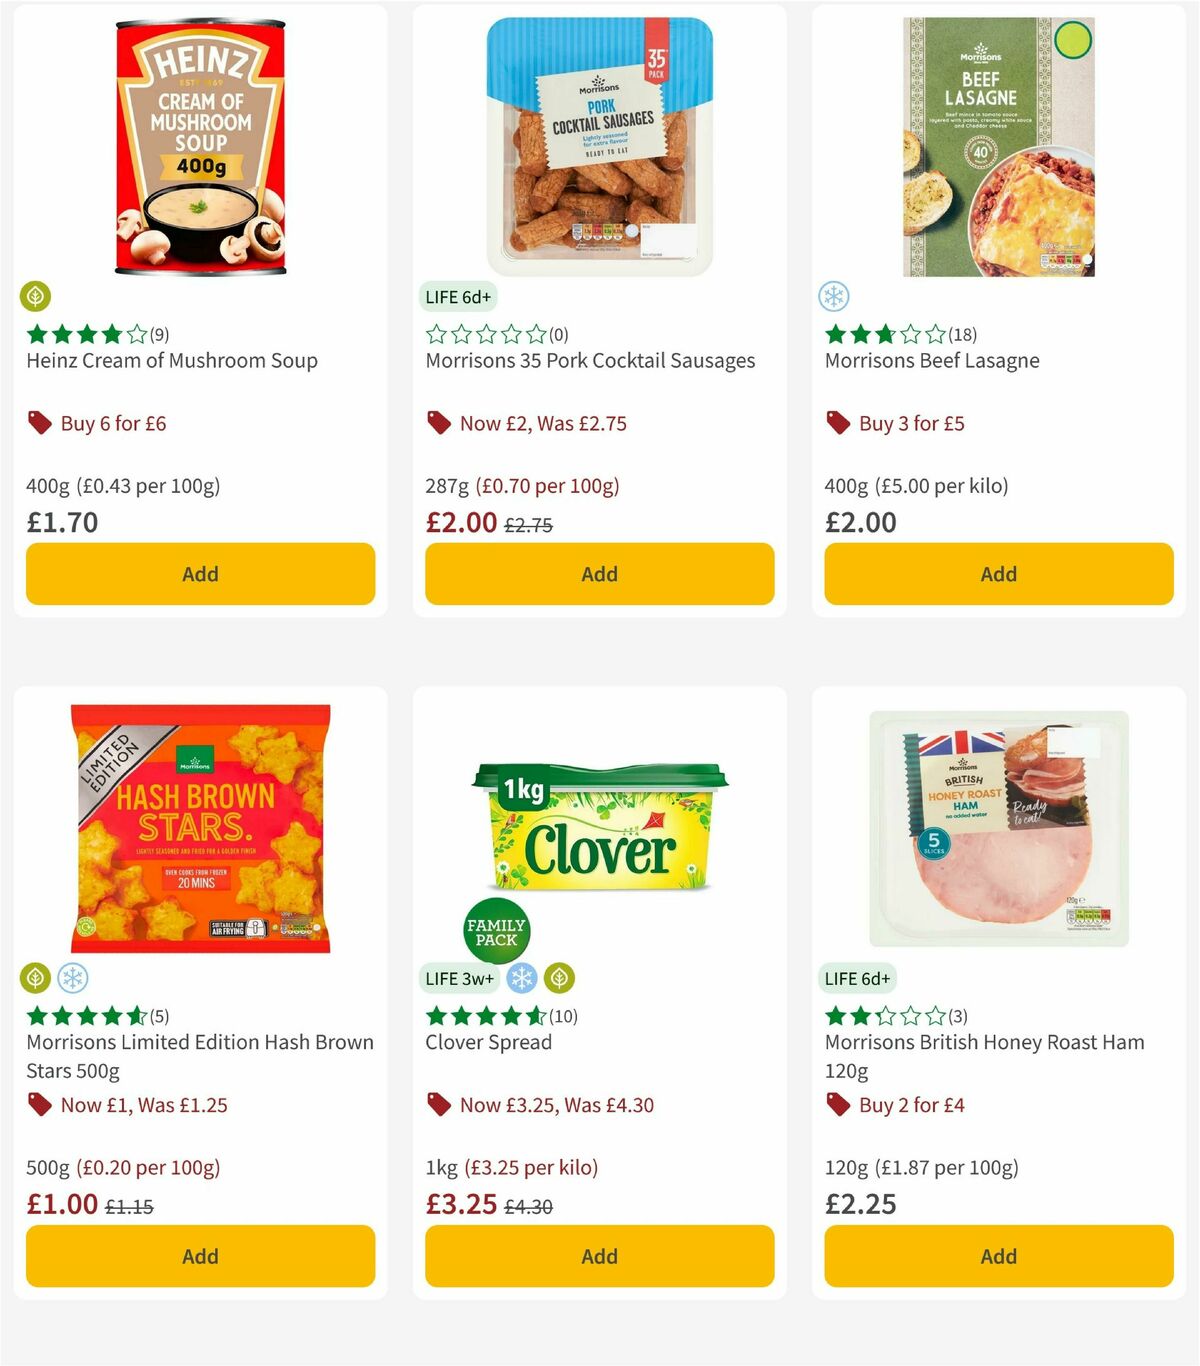Add Clover Spread to the basket
Viewport: 1200px width, 1366px height.
click(x=598, y=1256)
